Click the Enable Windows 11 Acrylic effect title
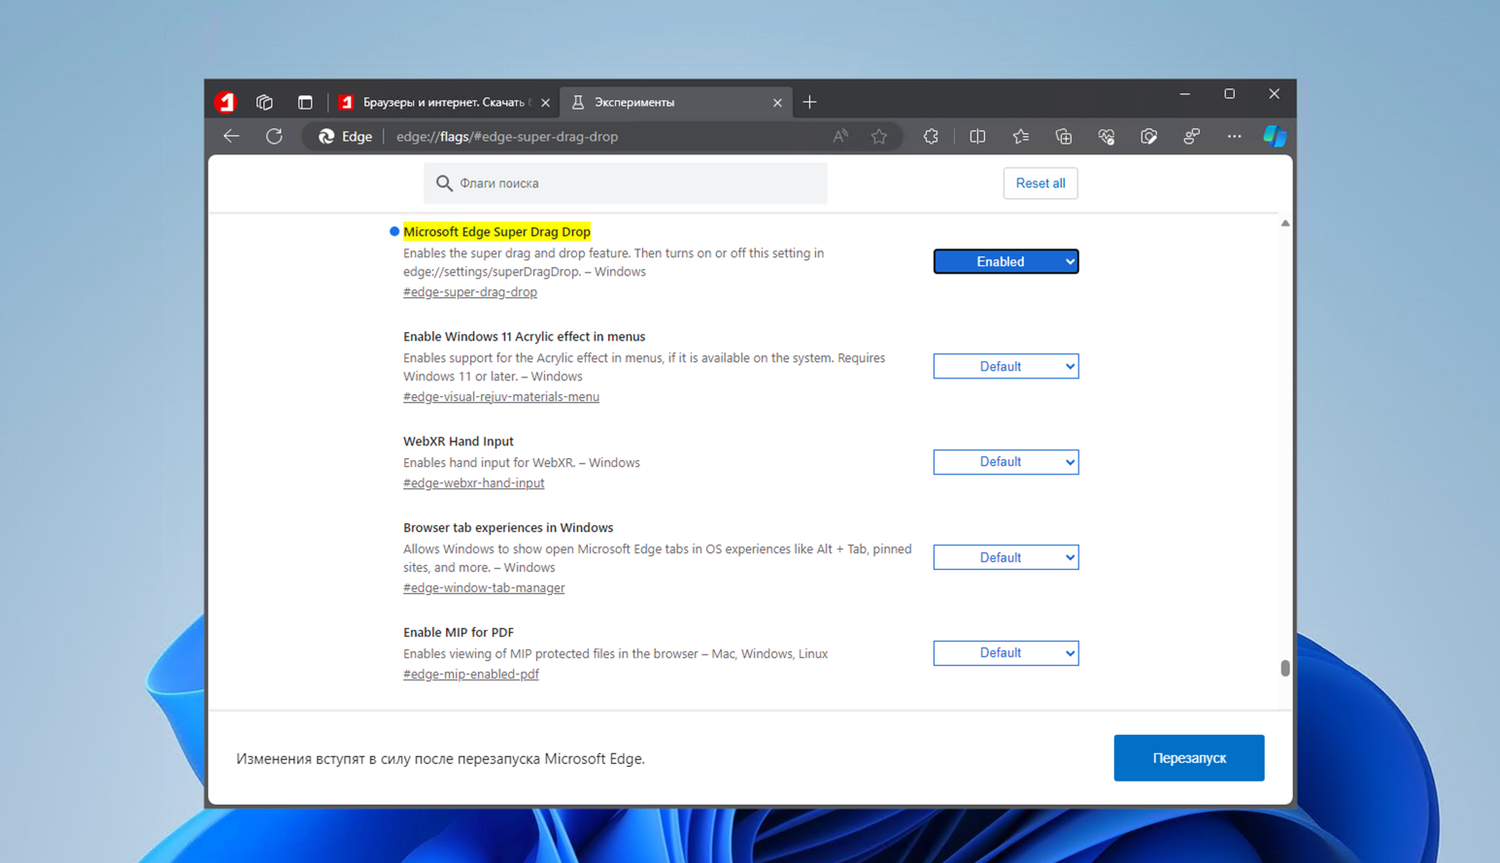 point(524,336)
